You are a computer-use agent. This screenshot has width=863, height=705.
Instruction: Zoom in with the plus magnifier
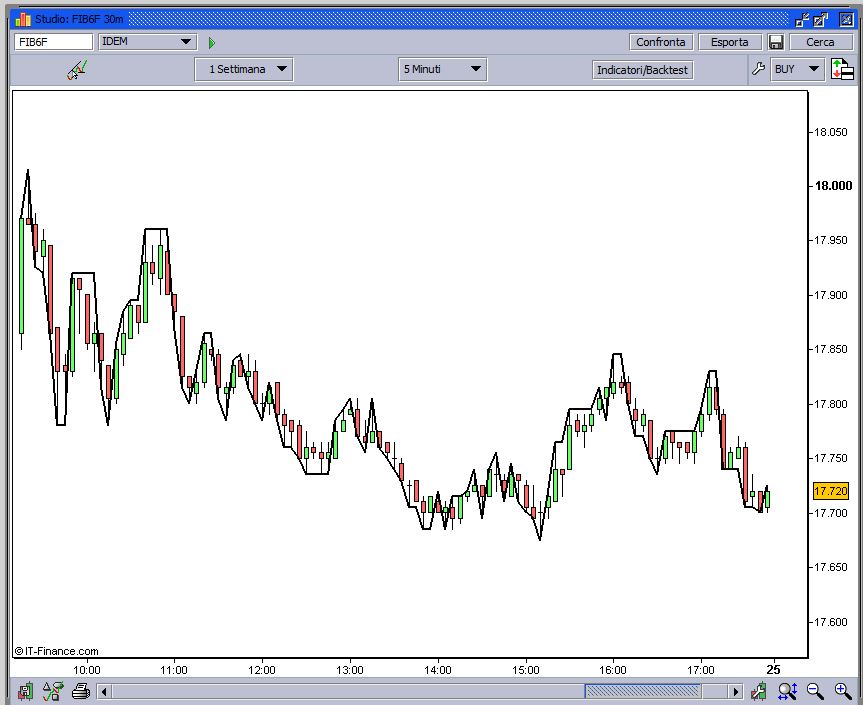(842, 691)
